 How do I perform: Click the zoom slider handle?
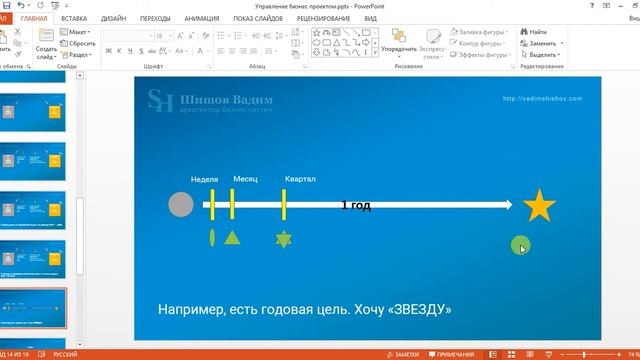(584, 354)
